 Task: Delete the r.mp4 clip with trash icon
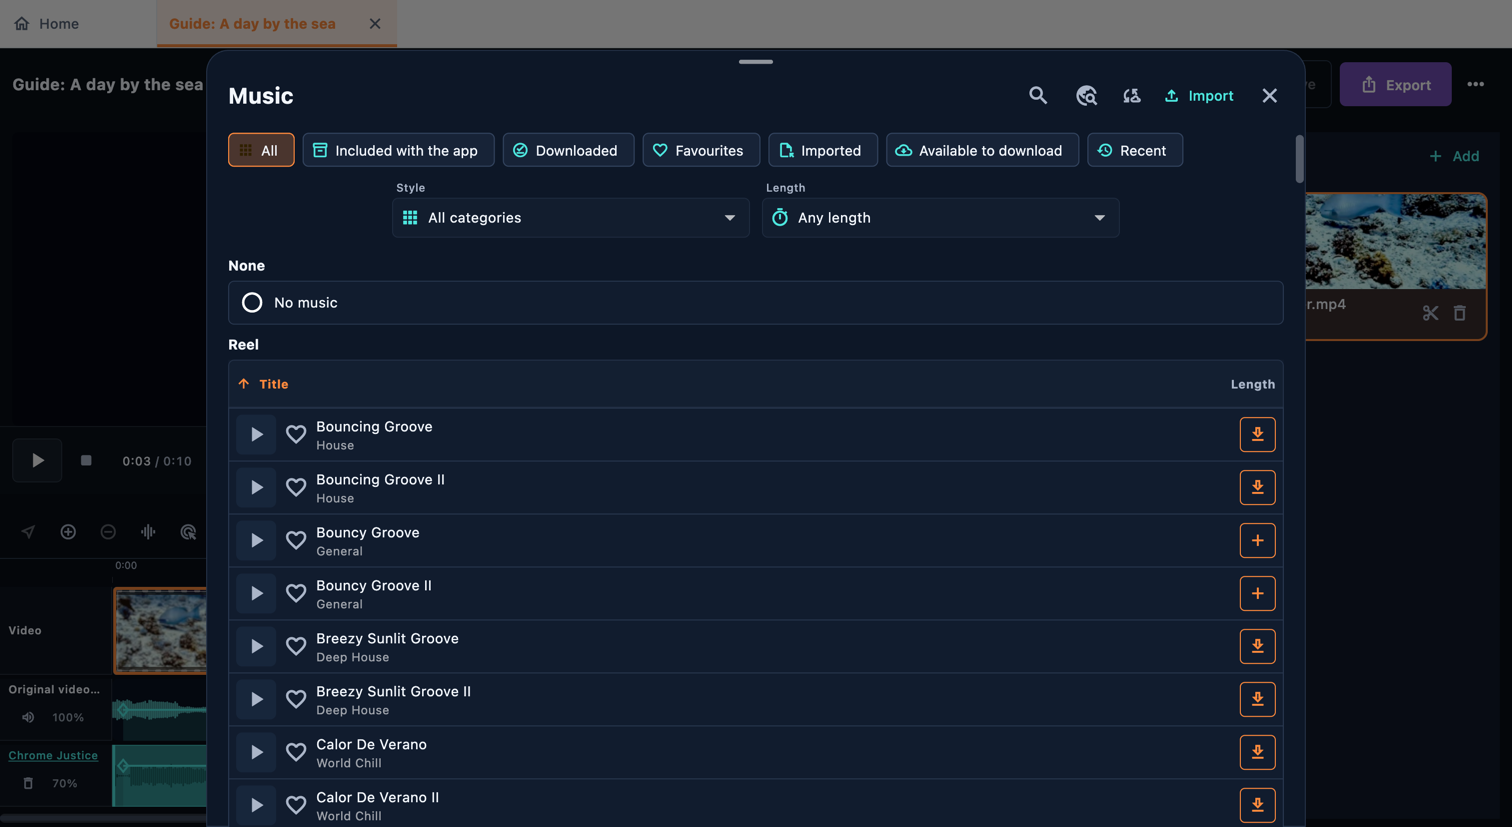tap(1460, 313)
